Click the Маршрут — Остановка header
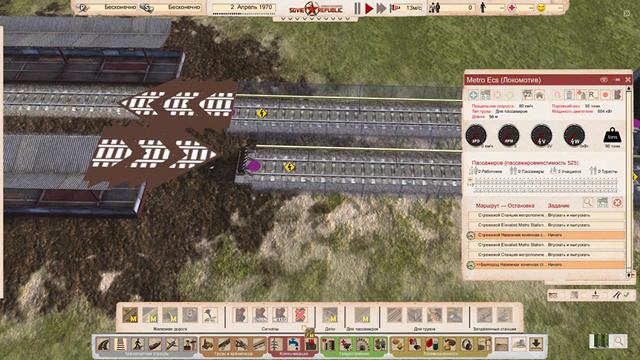640x360 pixels. pos(505,205)
